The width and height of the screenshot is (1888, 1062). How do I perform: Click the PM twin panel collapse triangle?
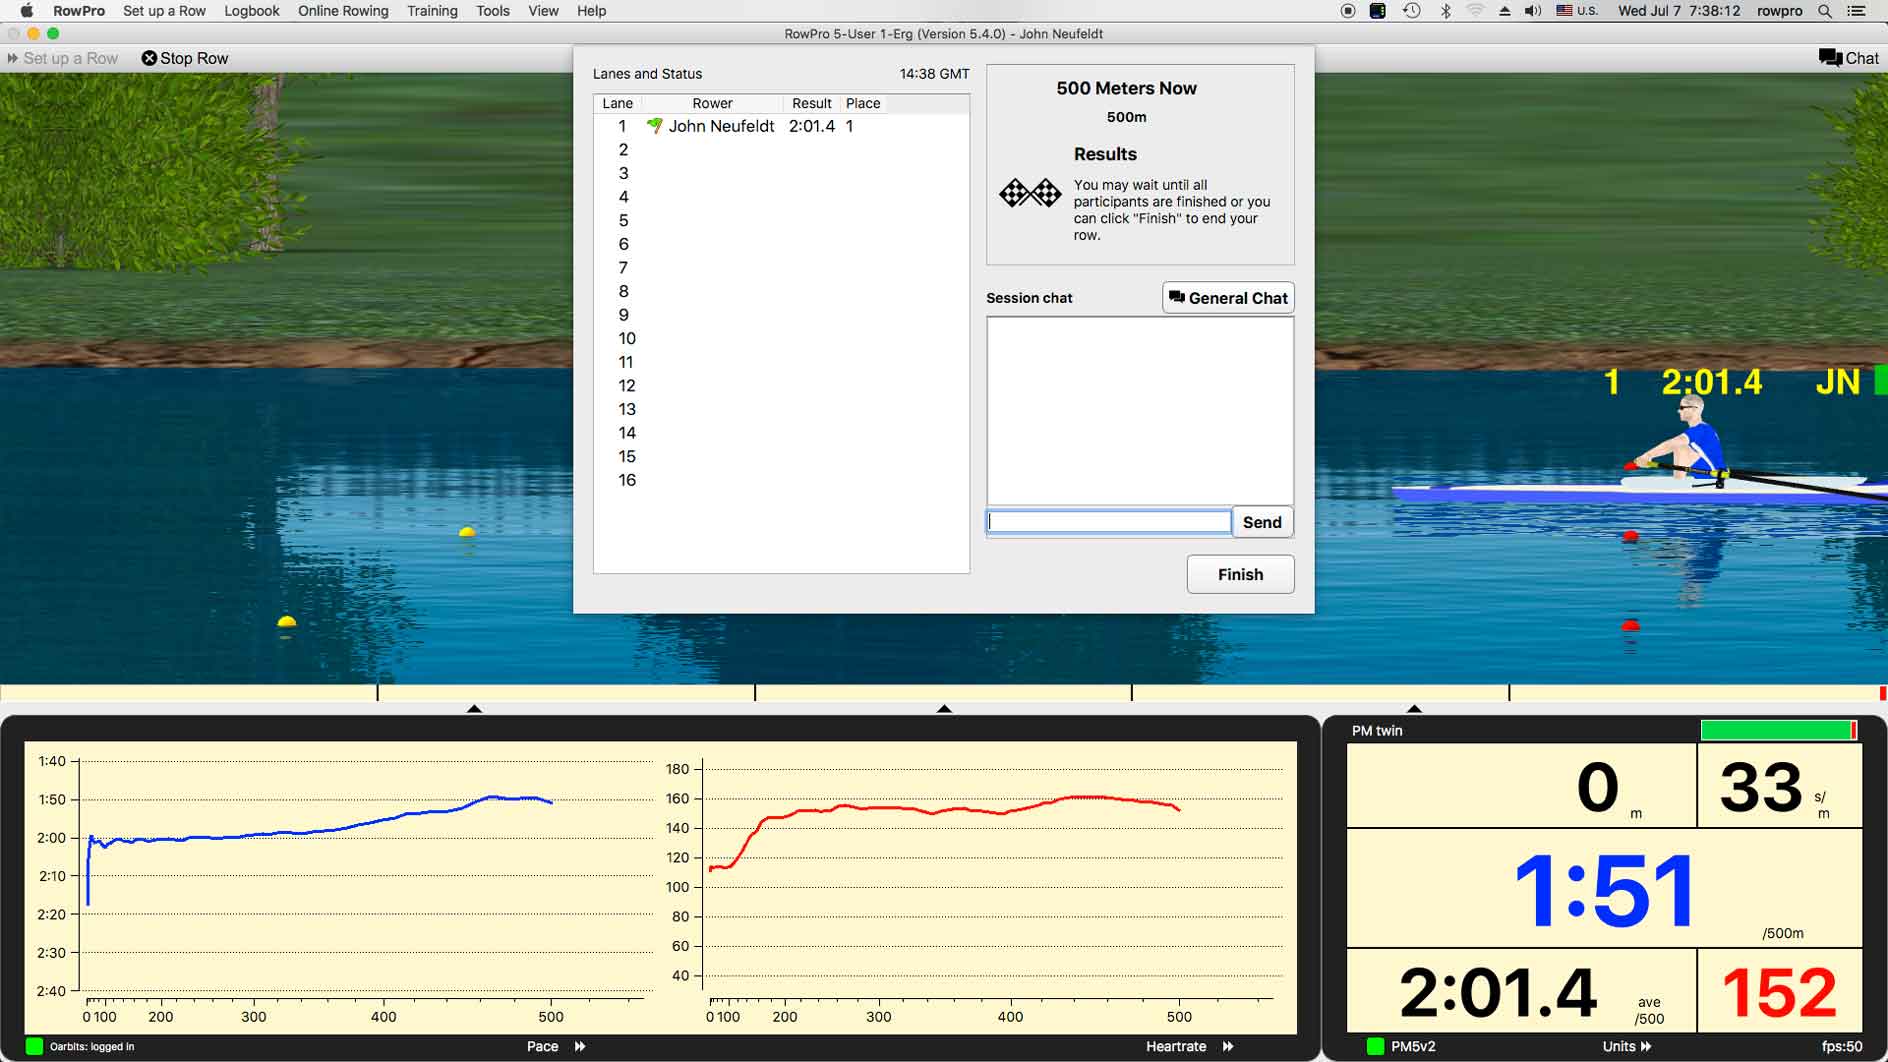[x=1414, y=708]
